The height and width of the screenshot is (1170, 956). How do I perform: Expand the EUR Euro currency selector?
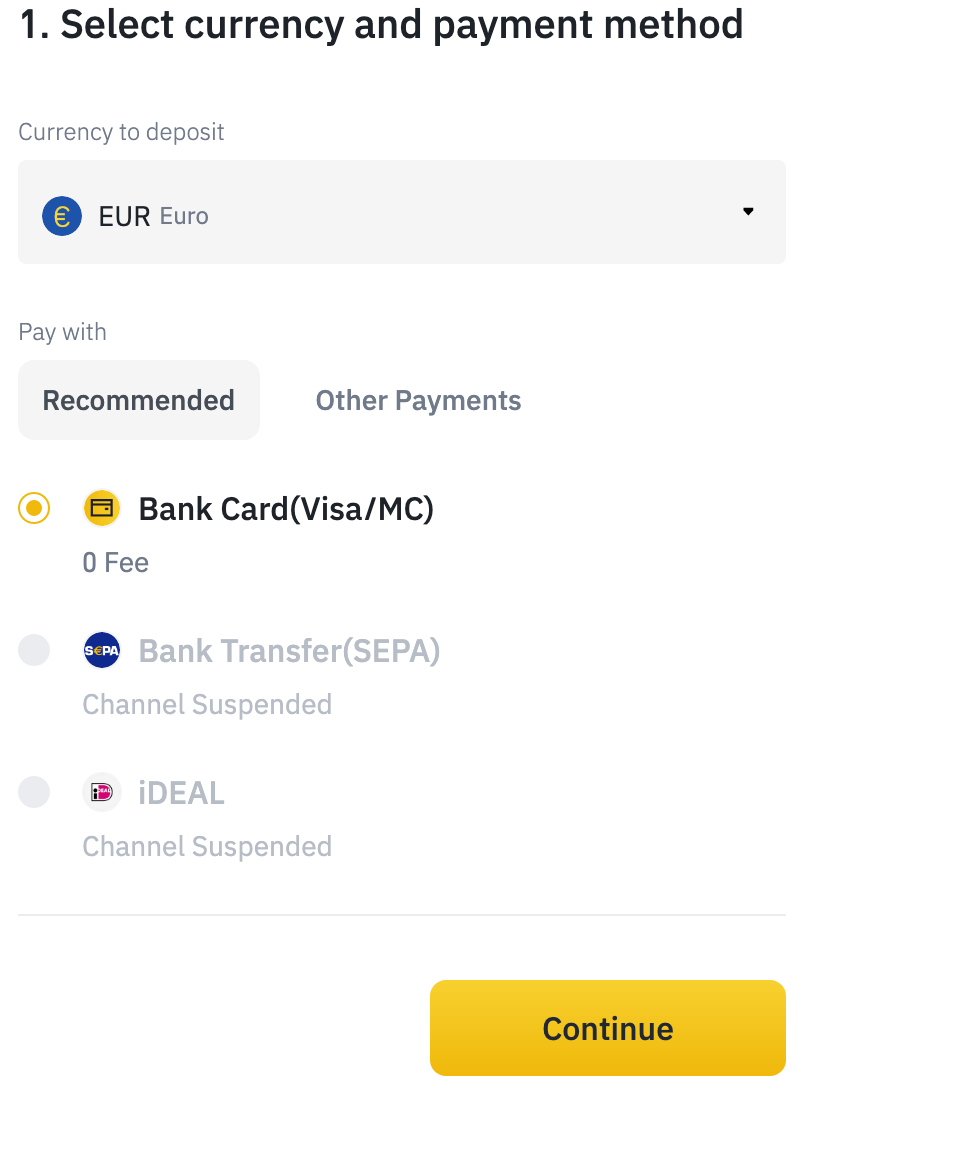click(402, 212)
